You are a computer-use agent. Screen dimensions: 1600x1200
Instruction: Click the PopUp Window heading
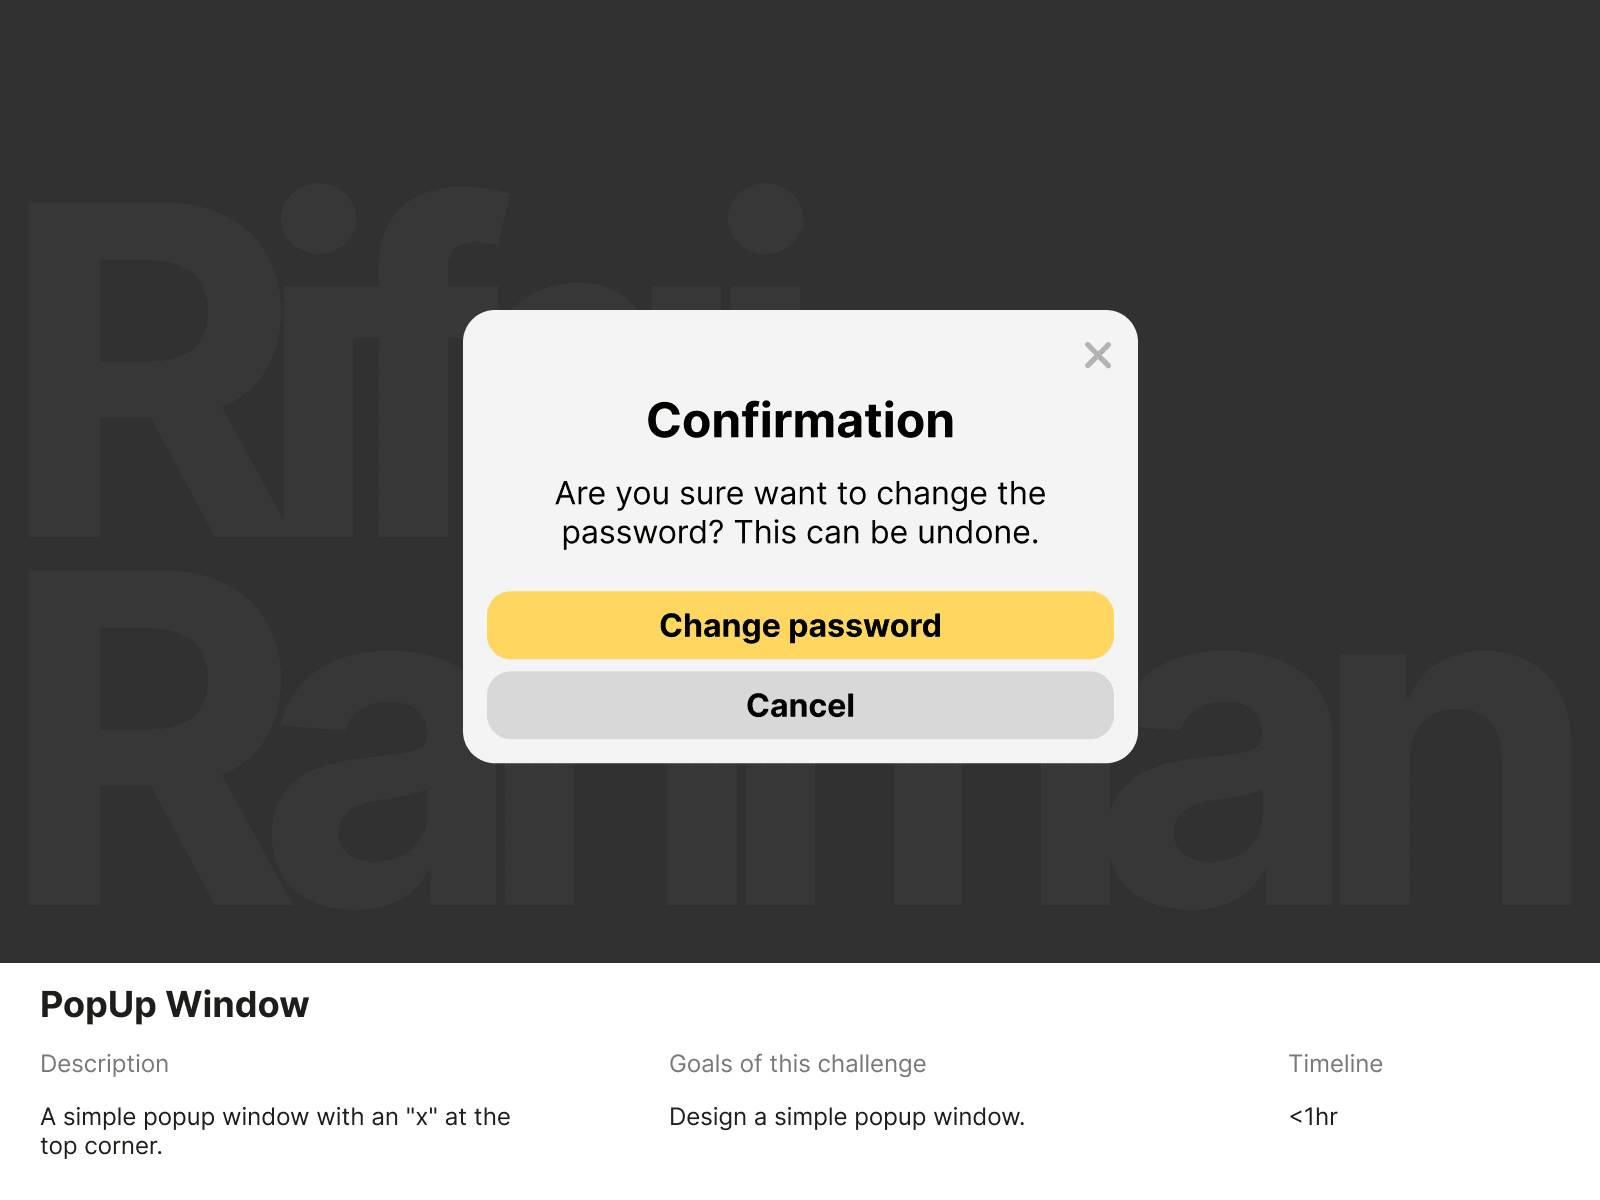point(173,1005)
